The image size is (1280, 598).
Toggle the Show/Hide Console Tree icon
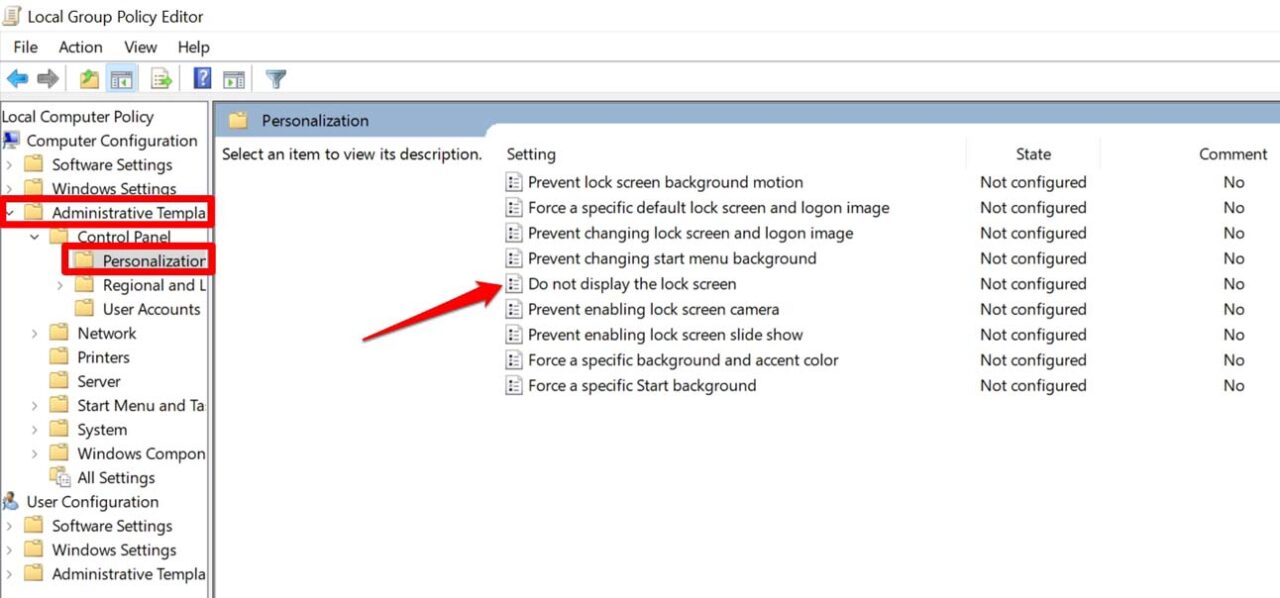coord(122,79)
